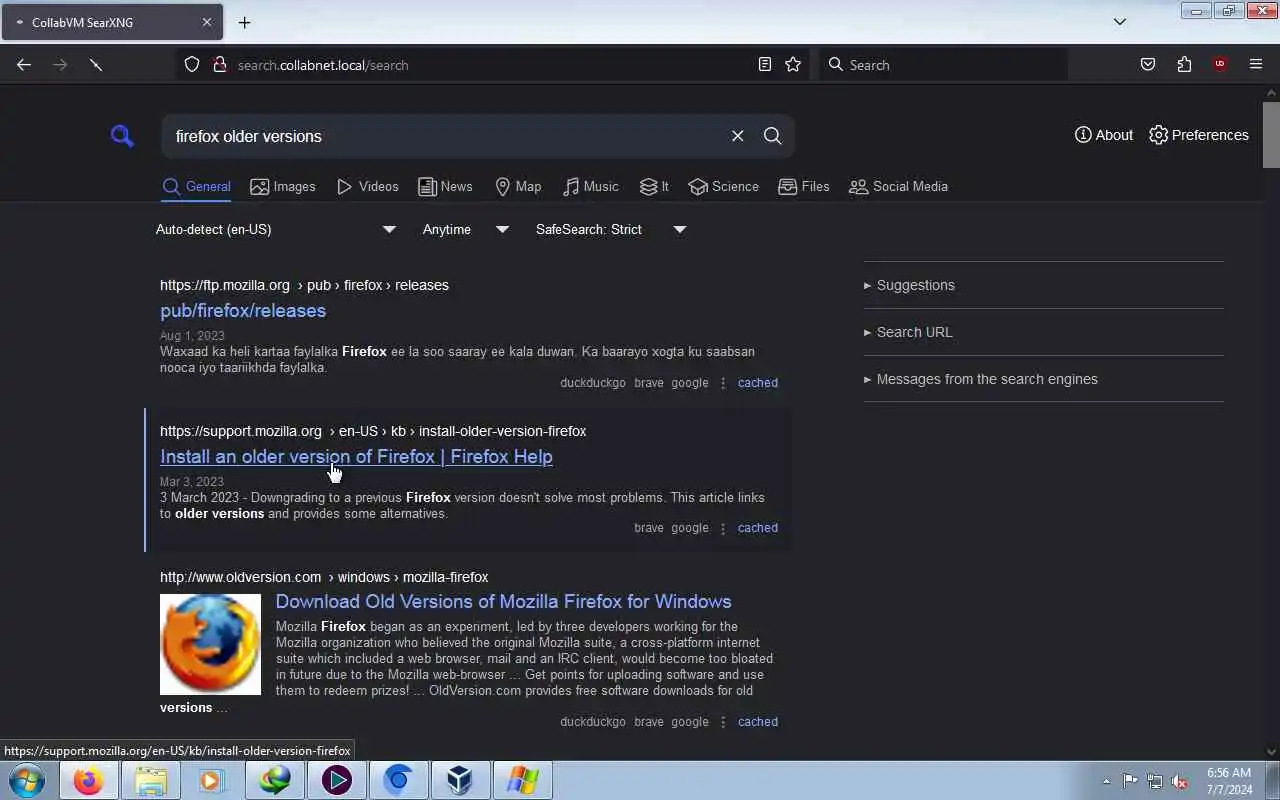
Task: Click the Firefox logo thumbnail
Action: (210, 644)
